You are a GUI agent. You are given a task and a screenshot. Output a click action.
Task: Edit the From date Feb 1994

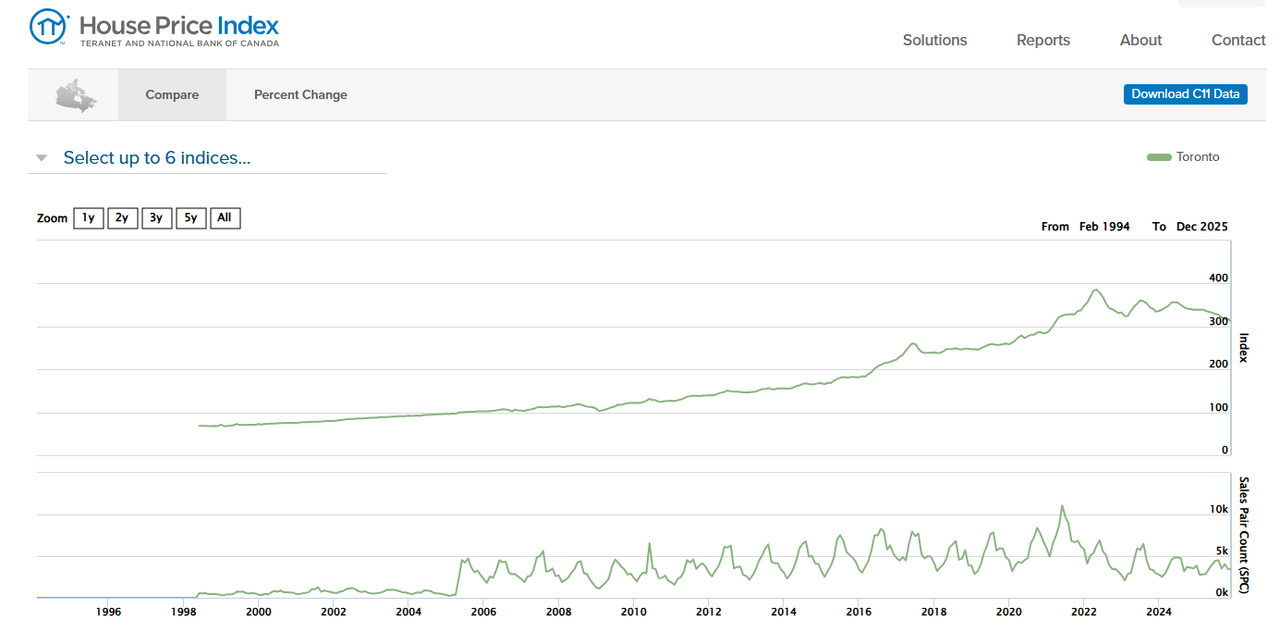(1104, 227)
